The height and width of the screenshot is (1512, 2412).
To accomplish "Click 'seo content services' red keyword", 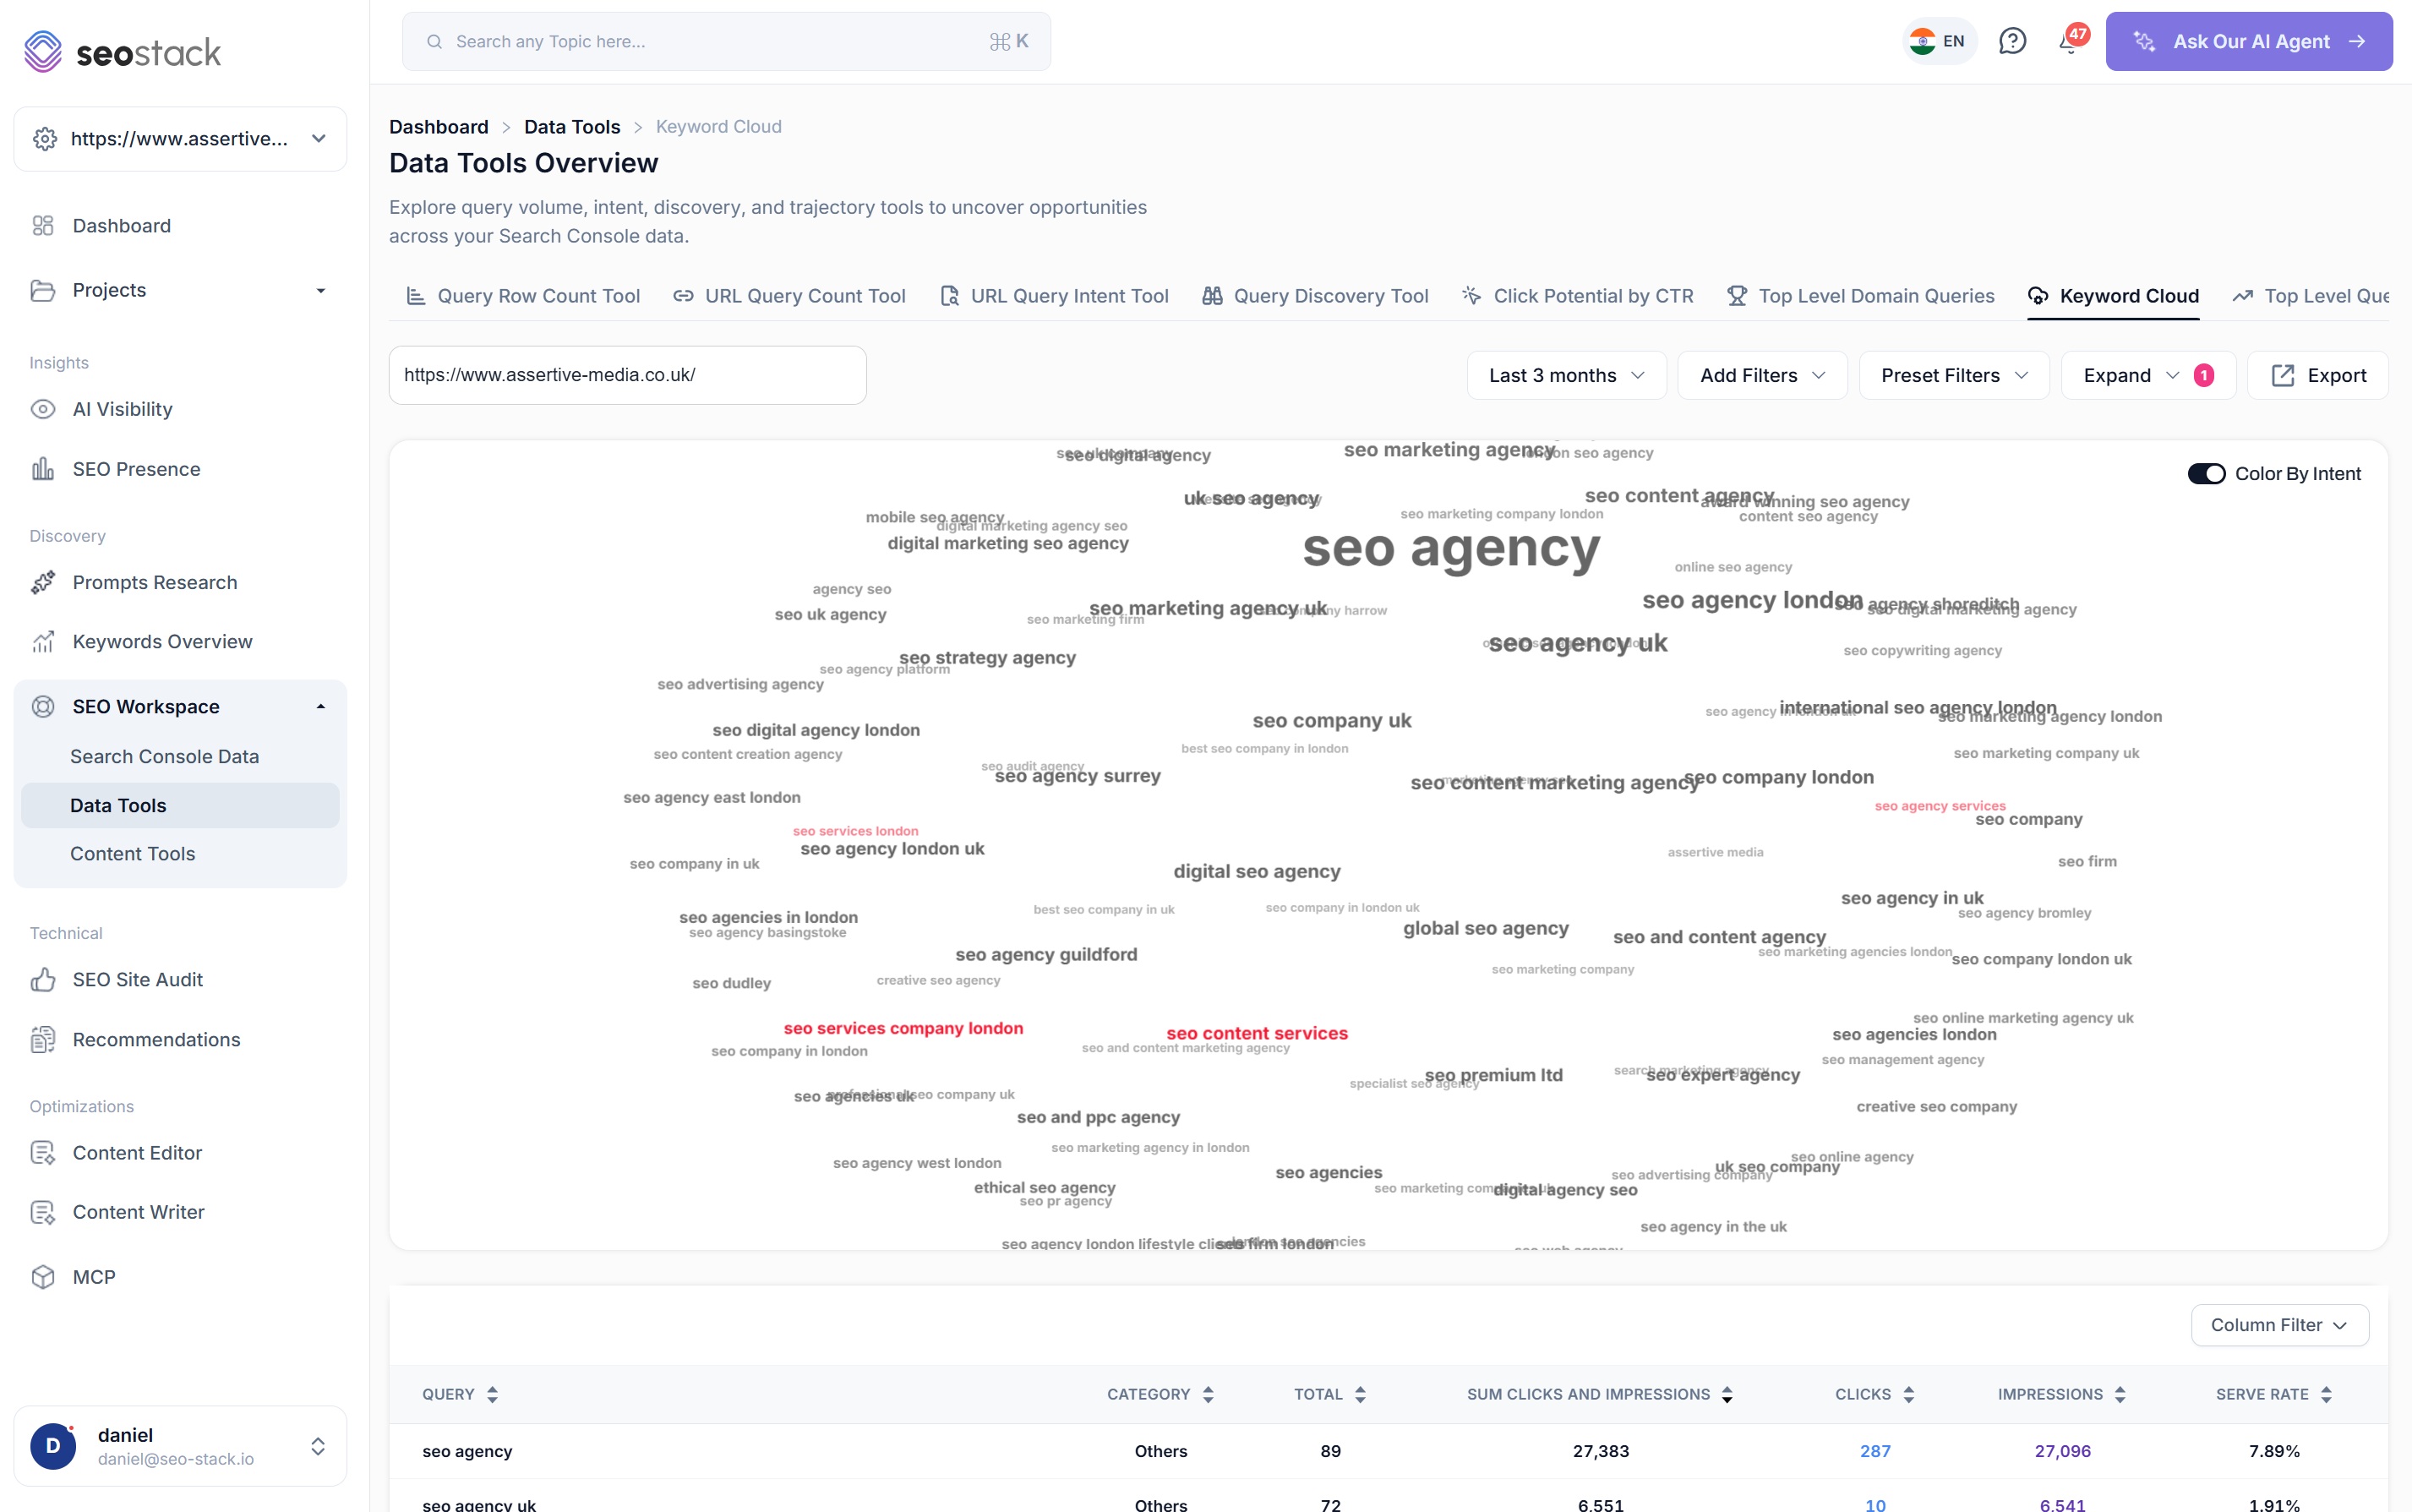I will (1257, 1033).
